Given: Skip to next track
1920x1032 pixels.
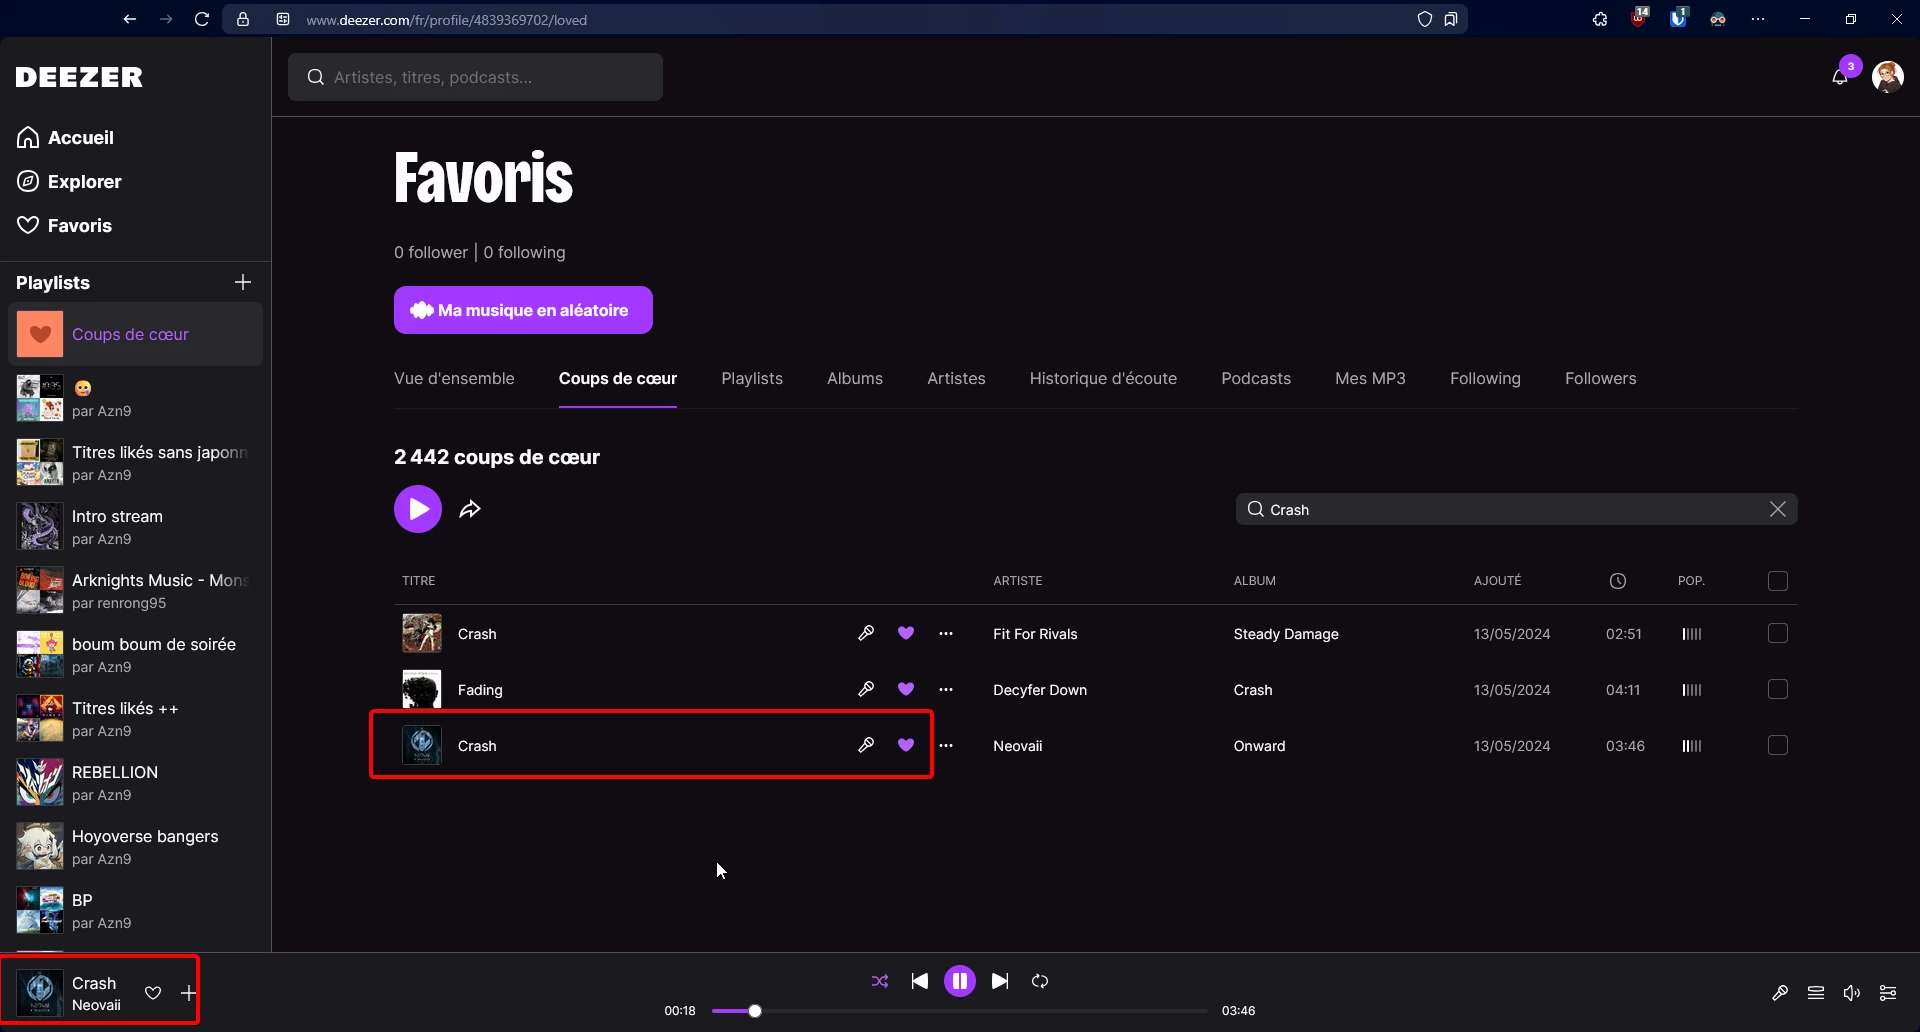Looking at the screenshot, I should pyautogui.click(x=1000, y=981).
